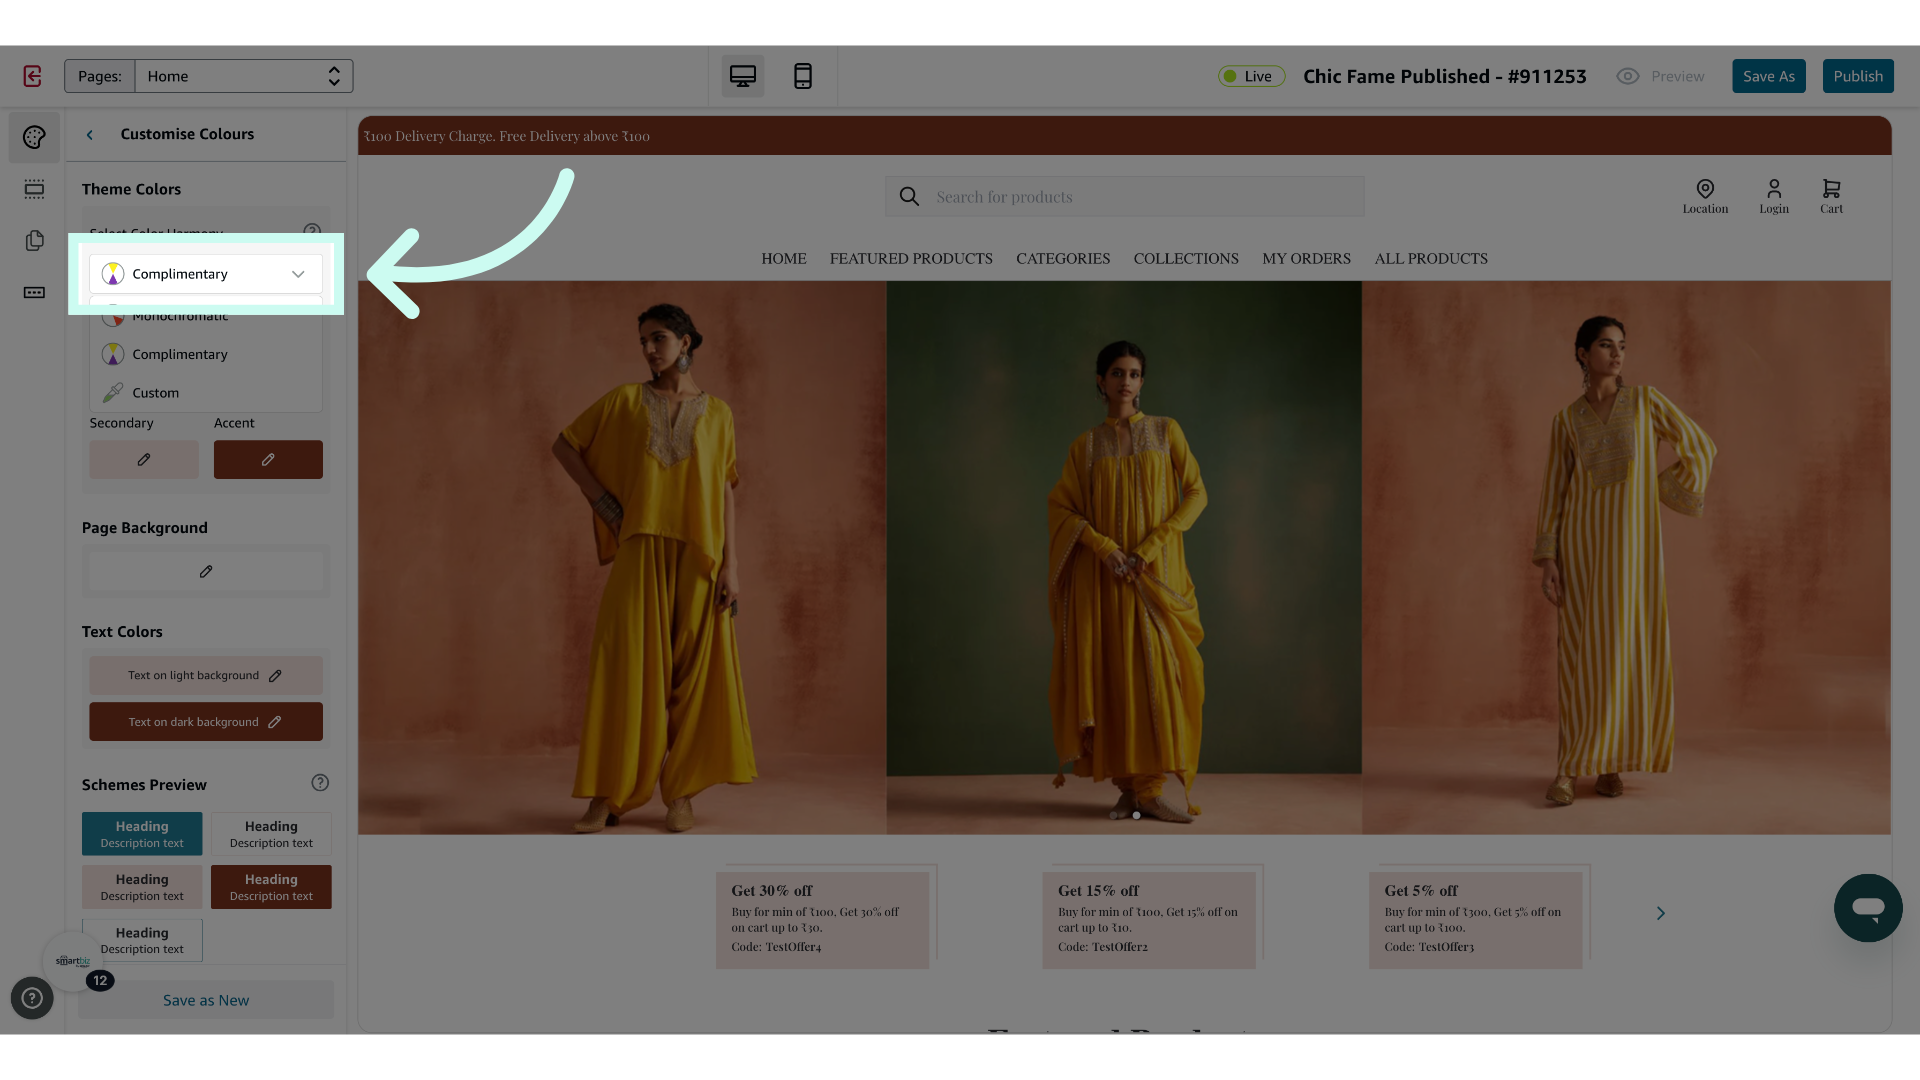The height and width of the screenshot is (1080, 1920).
Task: Switch to mobile view
Action: coord(802,76)
